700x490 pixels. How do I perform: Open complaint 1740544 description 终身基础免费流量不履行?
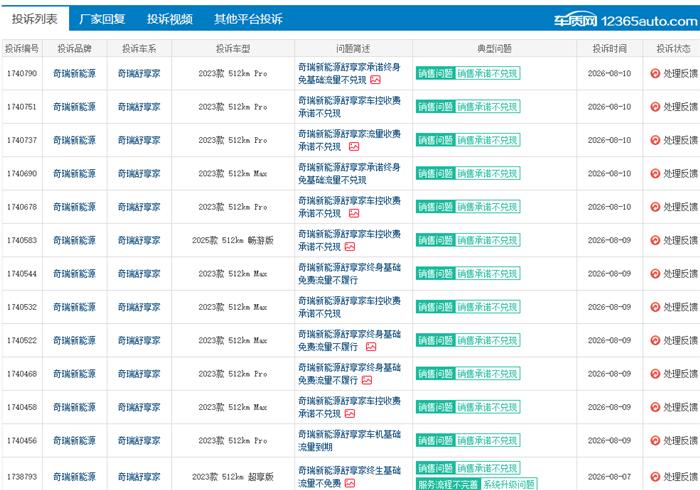(x=349, y=274)
